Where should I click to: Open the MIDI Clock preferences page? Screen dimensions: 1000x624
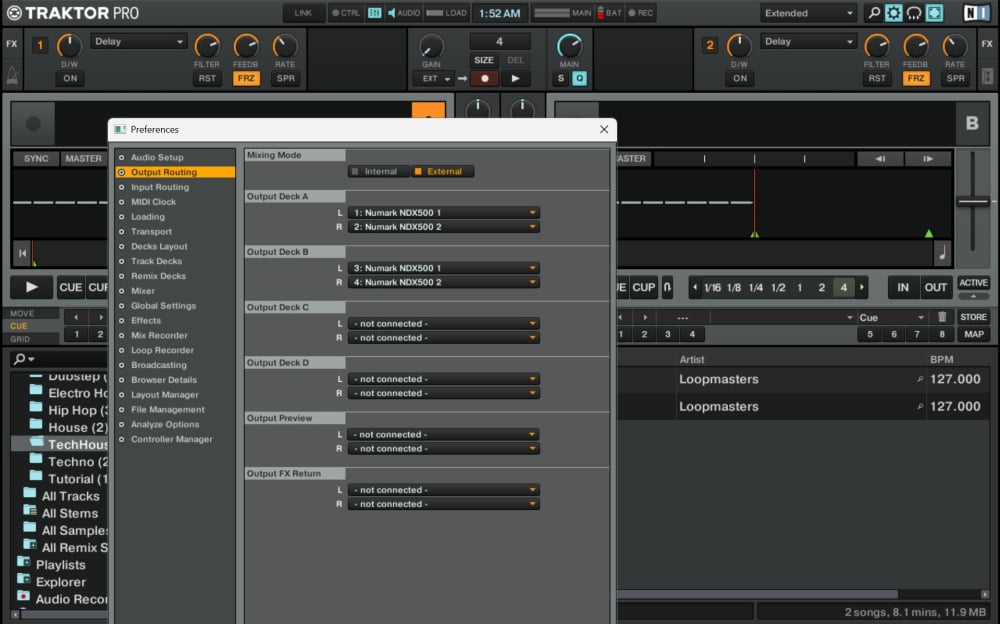pos(153,202)
